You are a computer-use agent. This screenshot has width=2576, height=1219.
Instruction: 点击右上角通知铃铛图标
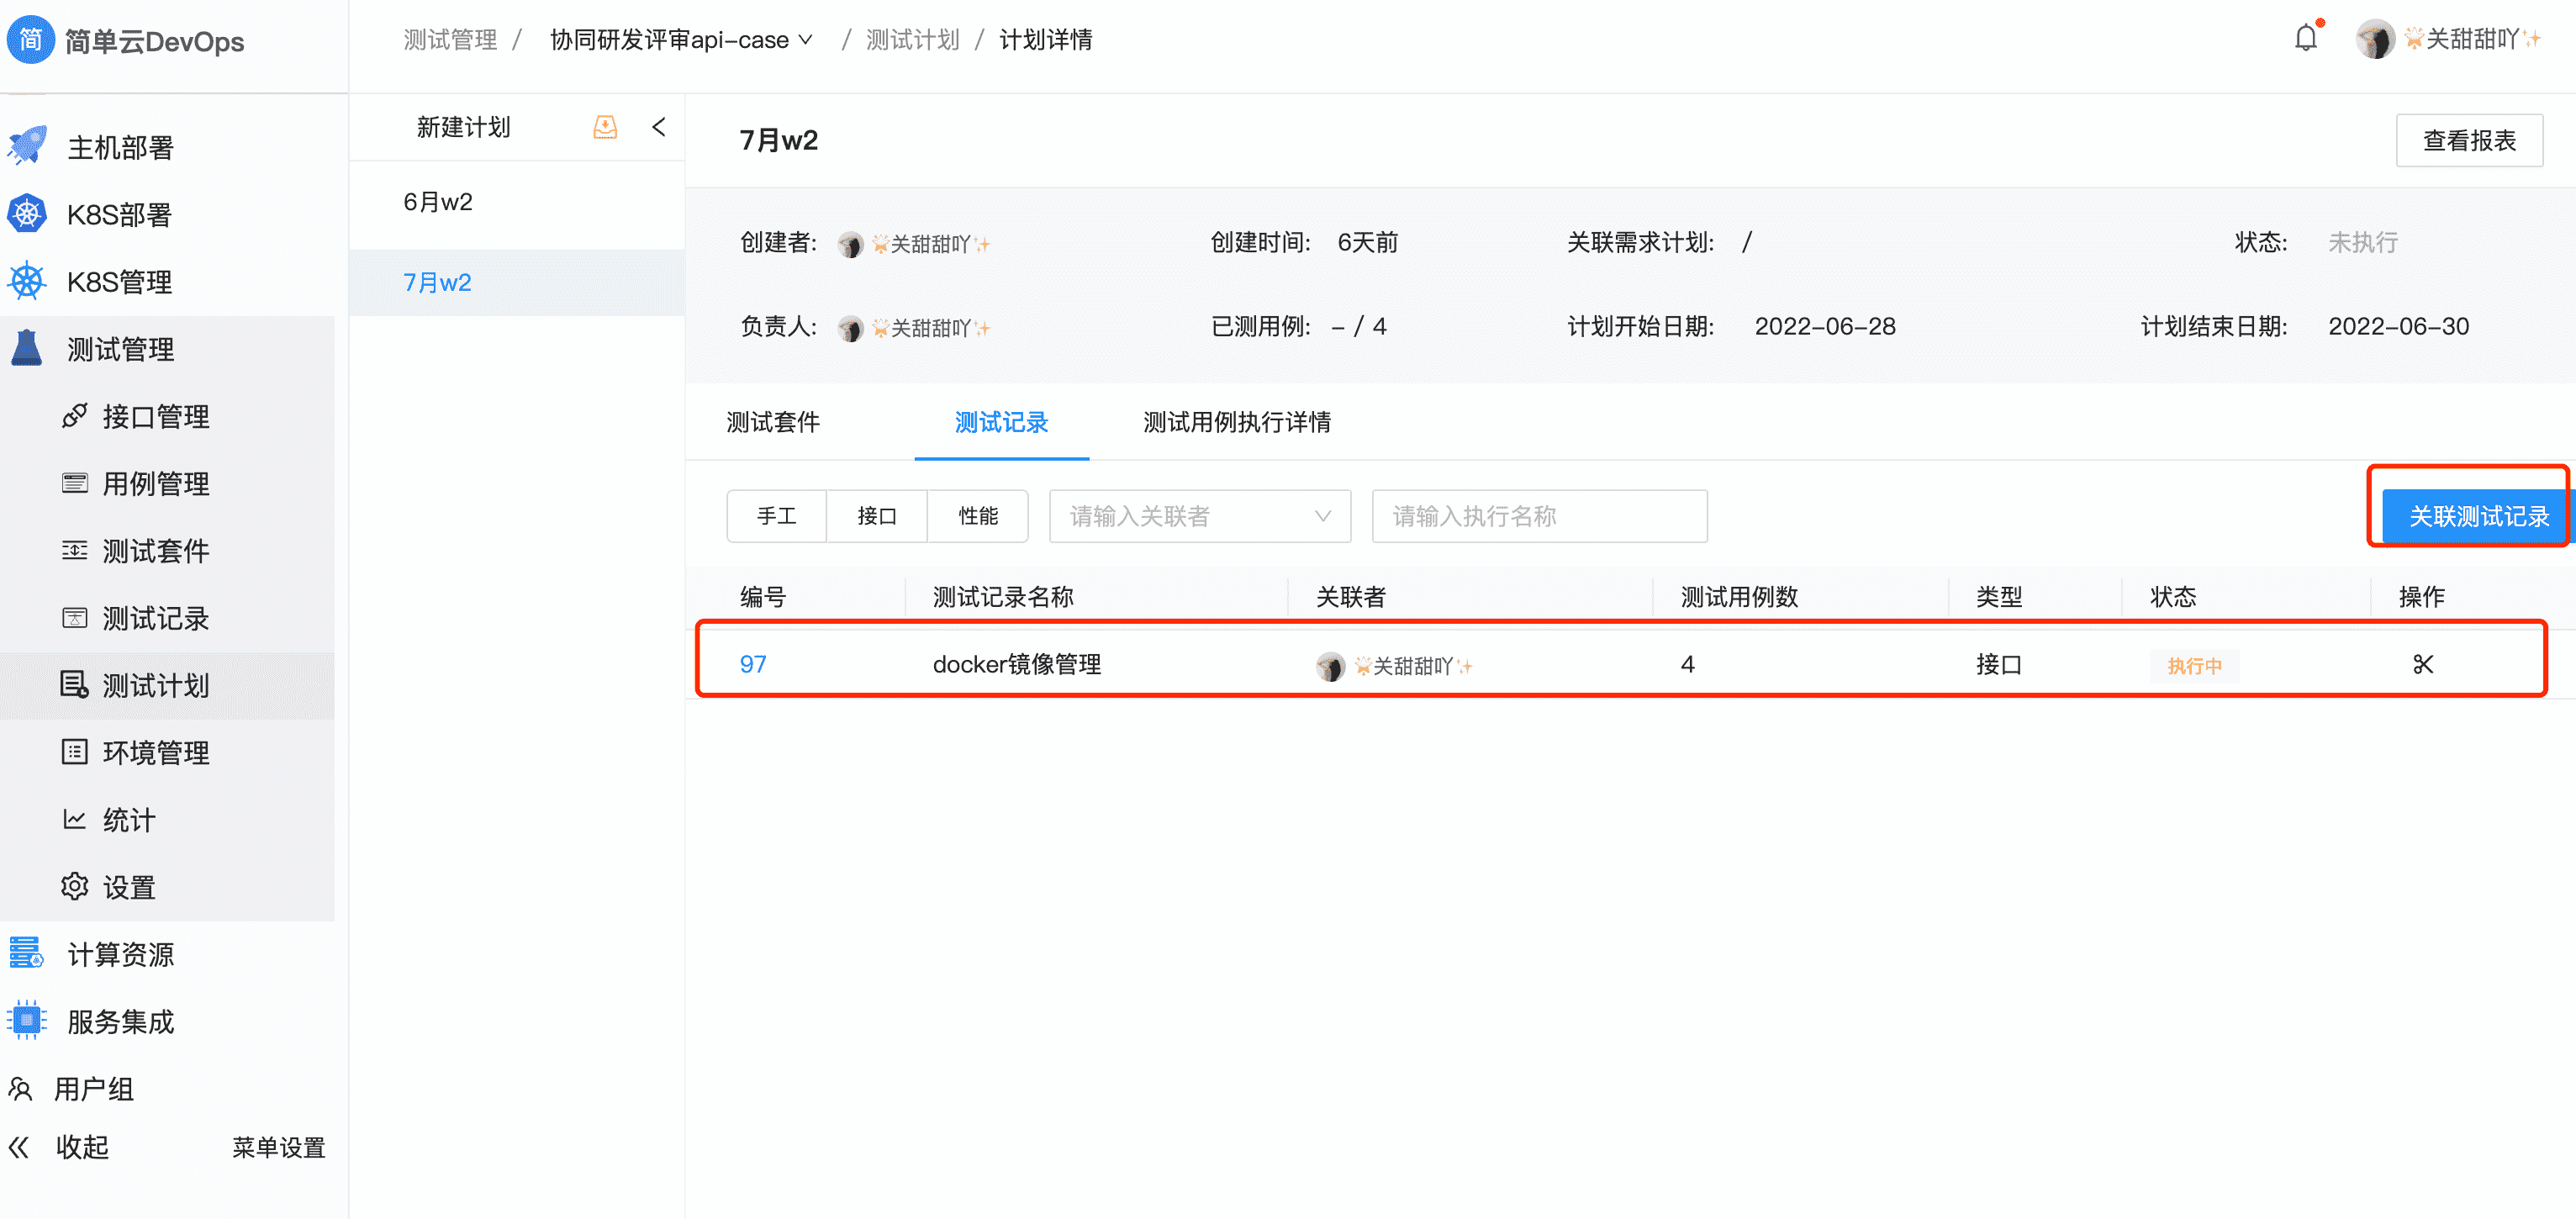click(2305, 37)
